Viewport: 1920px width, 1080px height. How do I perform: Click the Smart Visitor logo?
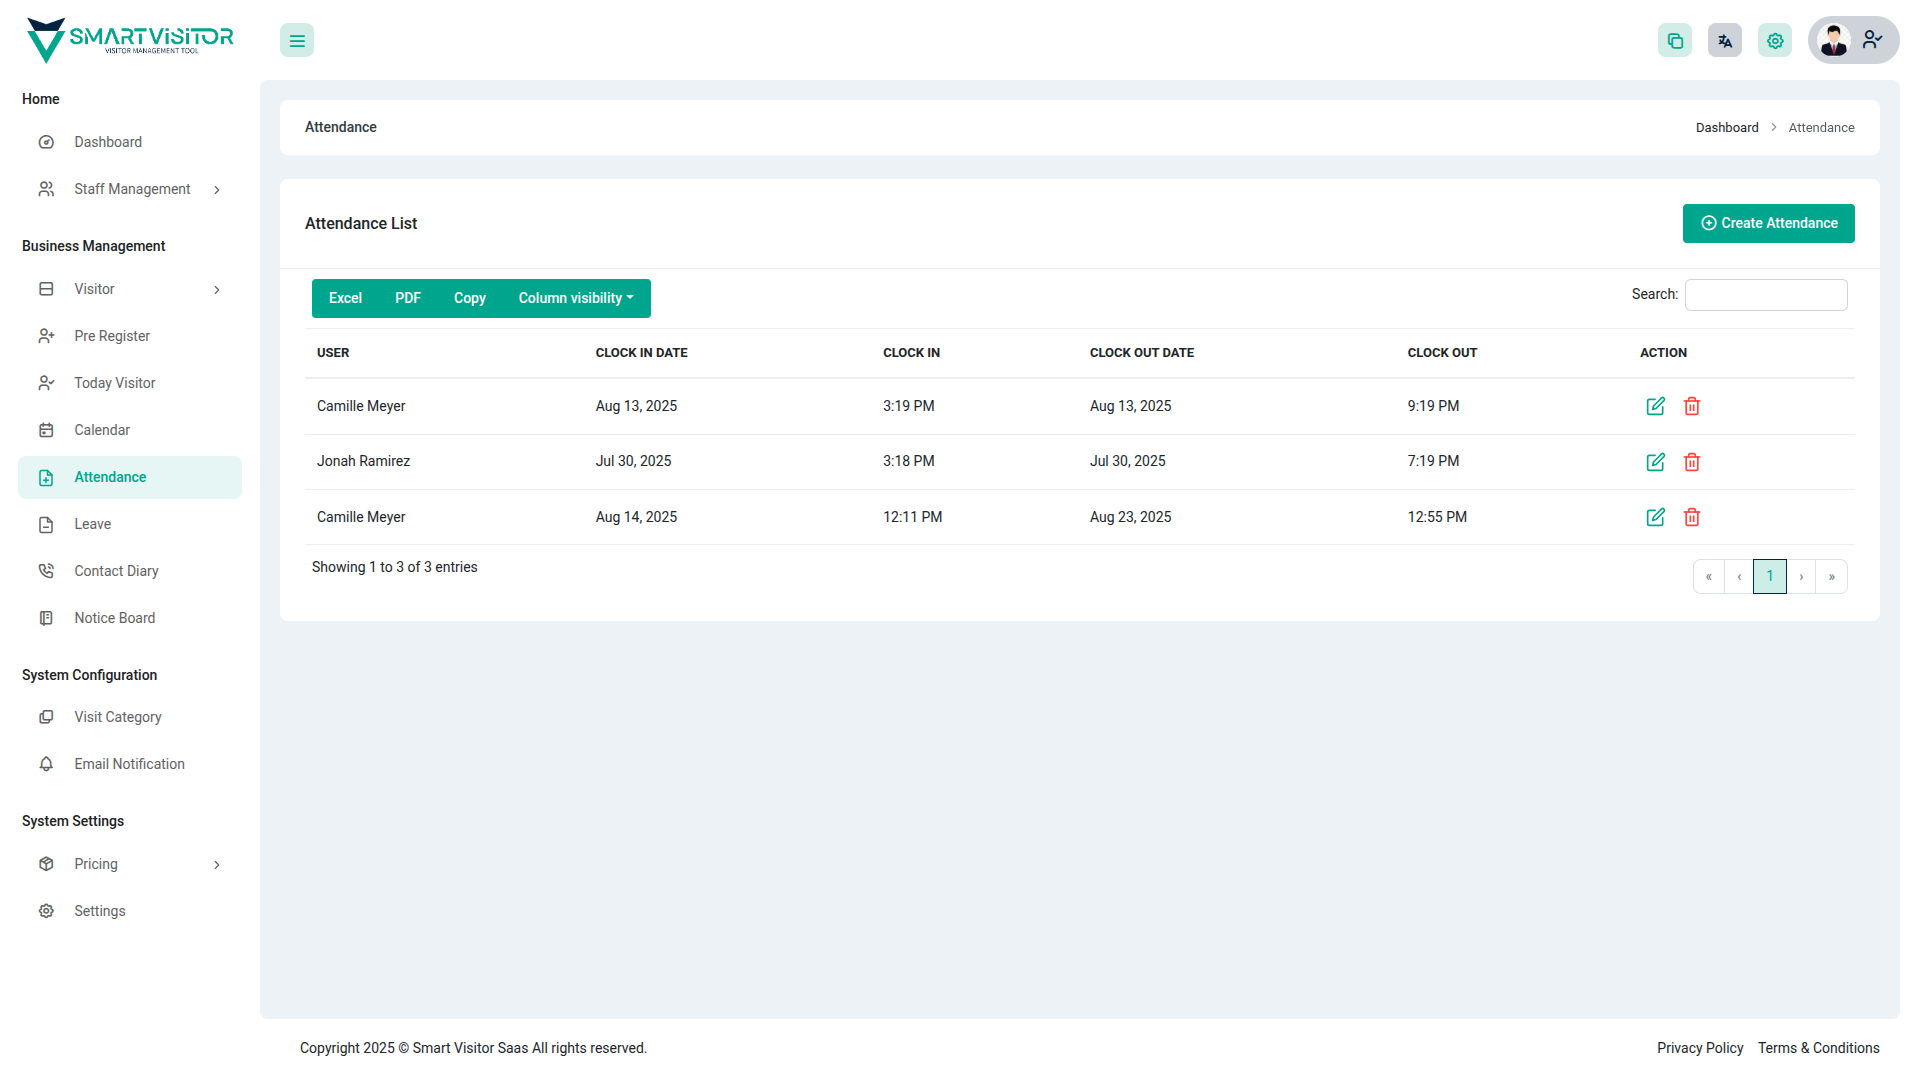130,40
